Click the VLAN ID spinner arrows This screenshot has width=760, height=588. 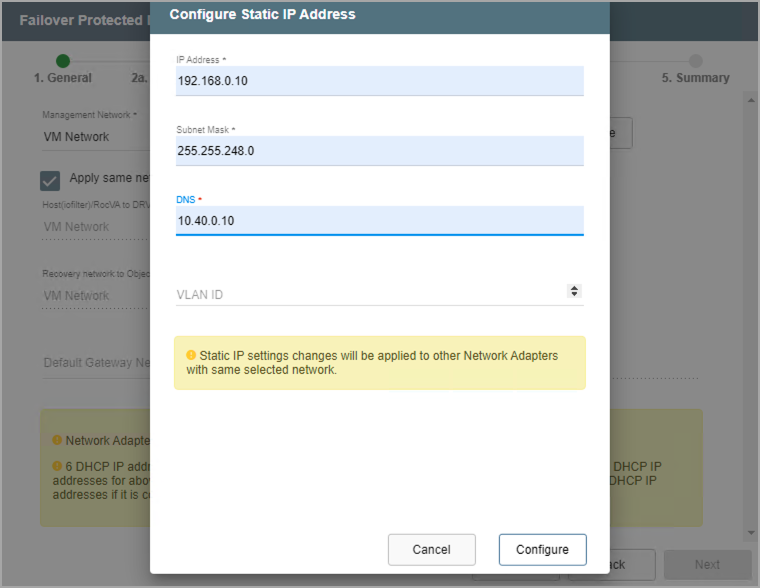point(574,291)
